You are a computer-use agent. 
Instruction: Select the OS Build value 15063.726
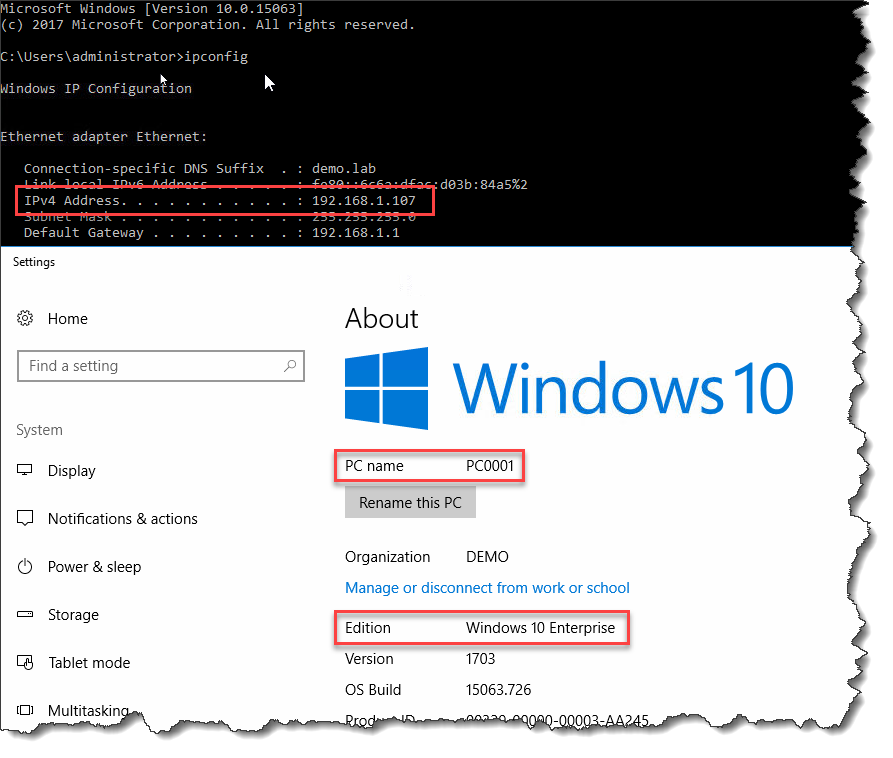pyautogui.click(x=498, y=690)
